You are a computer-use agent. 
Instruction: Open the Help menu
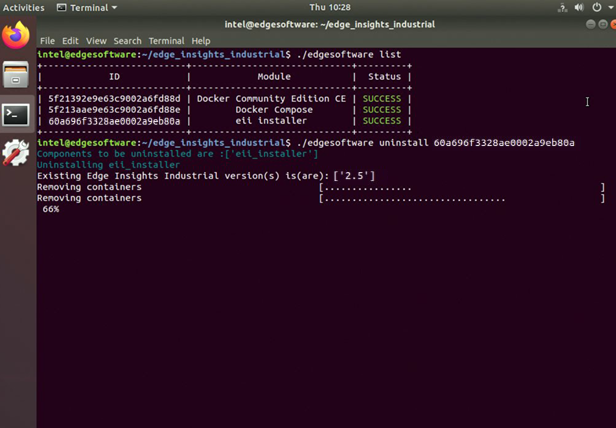pos(201,41)
